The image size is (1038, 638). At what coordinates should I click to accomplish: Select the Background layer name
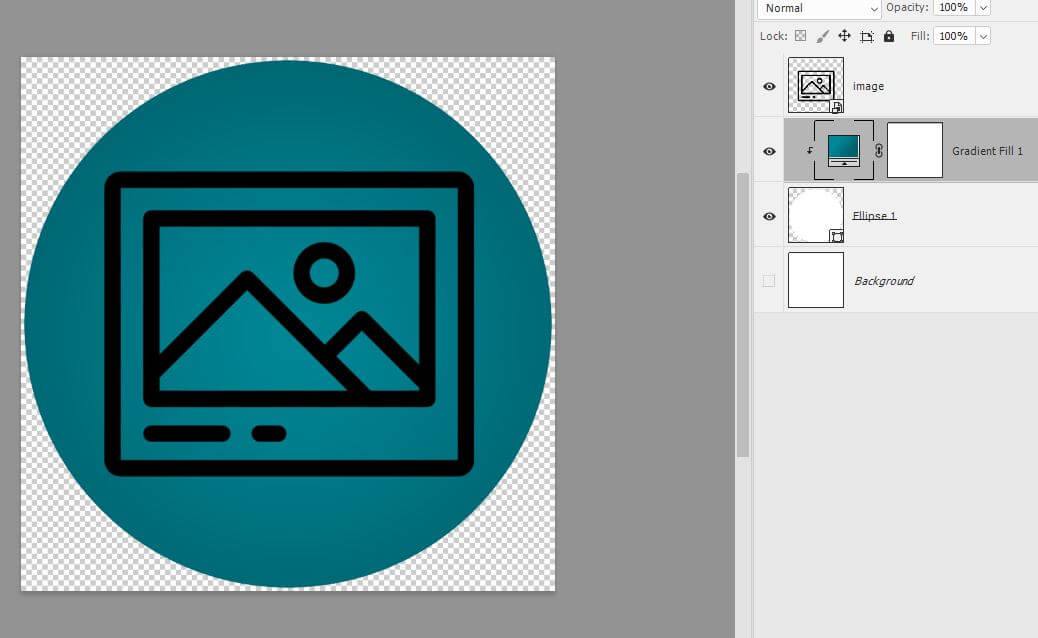884,281
